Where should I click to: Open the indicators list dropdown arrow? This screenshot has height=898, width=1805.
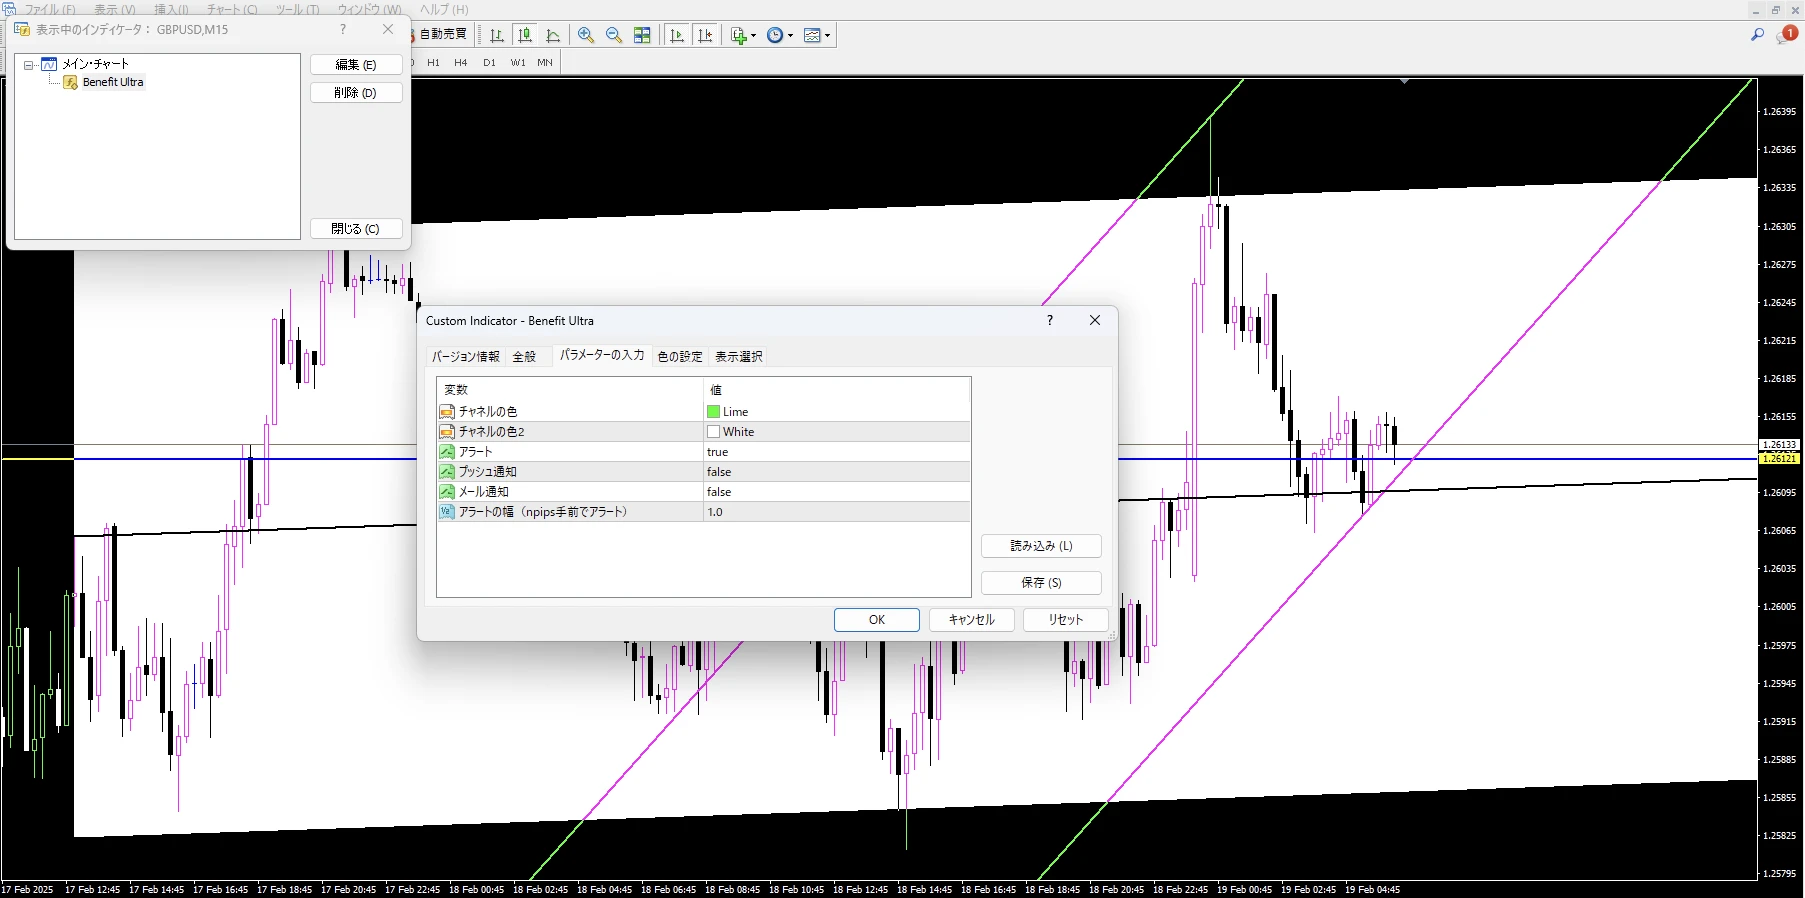click(753, 36)
